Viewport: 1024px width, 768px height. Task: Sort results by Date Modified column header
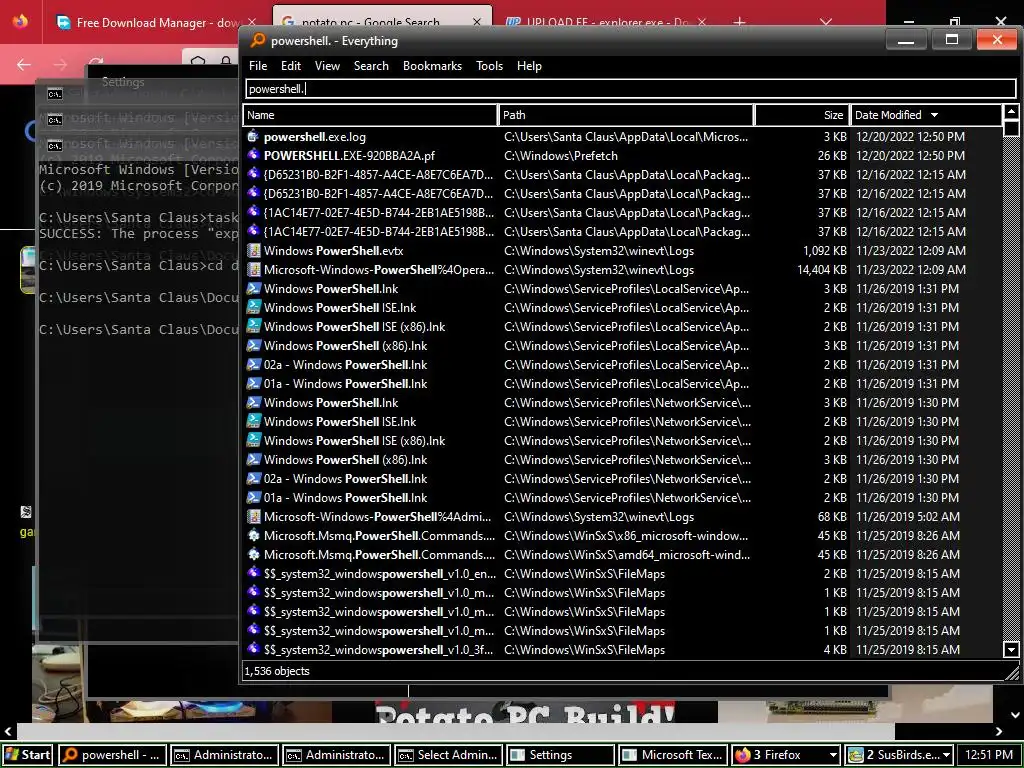(925, 115)
